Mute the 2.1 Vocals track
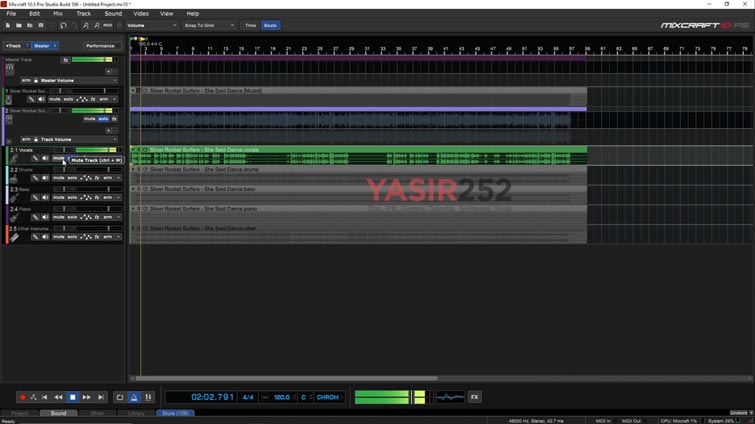755x424 pixels. point(58,159)
